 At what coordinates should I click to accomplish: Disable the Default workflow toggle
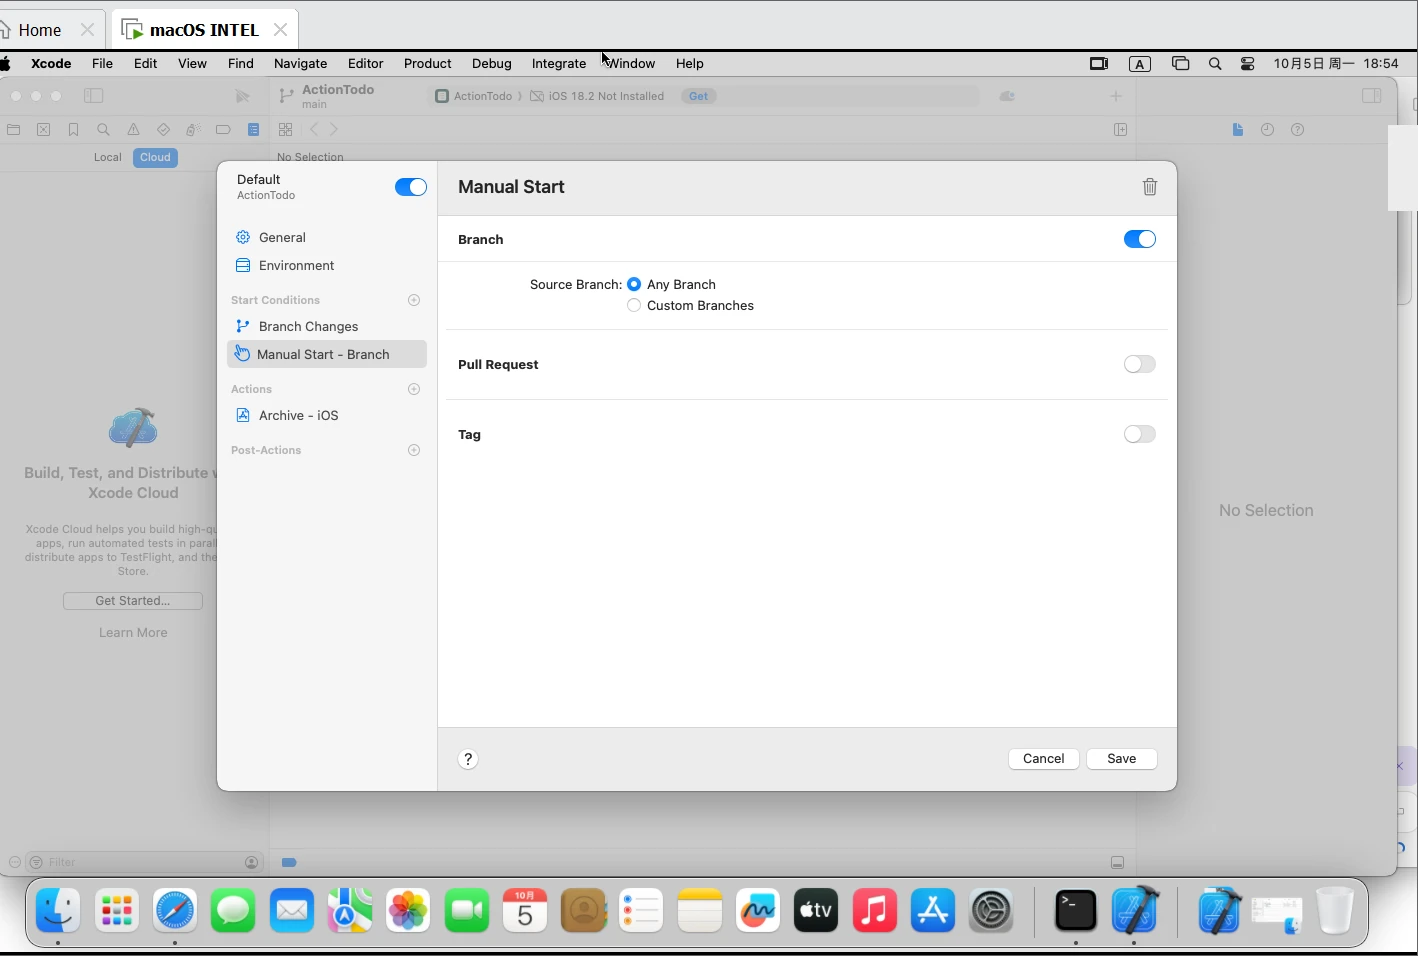[411, 187]
